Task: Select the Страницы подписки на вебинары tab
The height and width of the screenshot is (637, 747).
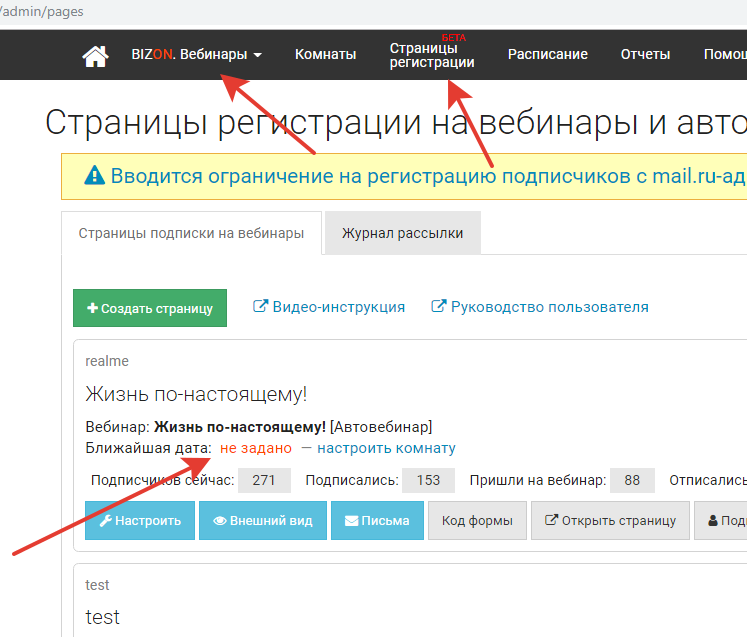Action: click(191, 233)
